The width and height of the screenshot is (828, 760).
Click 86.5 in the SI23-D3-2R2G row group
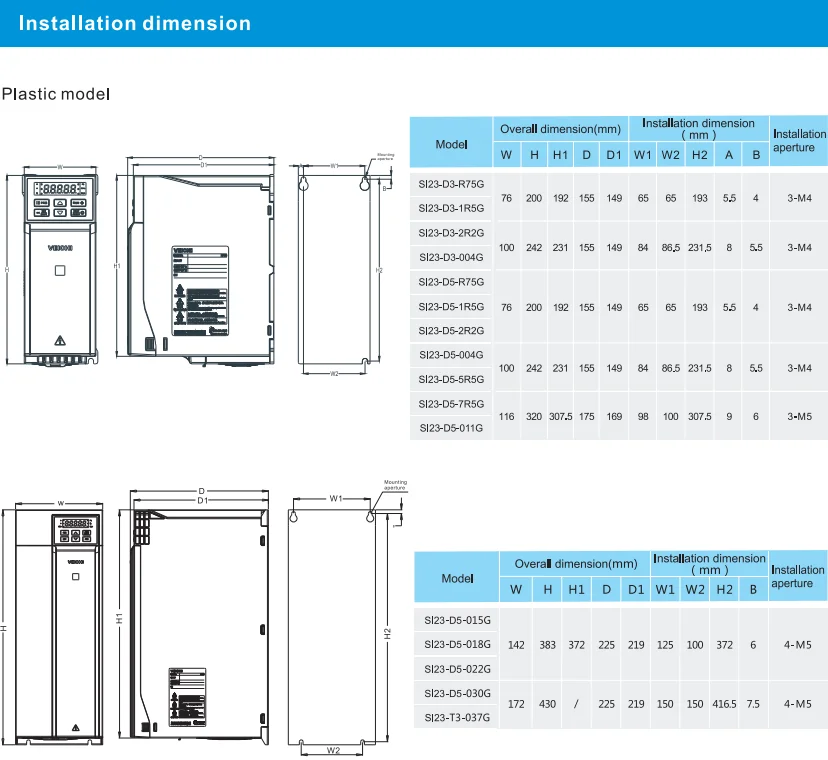click(x=671, y=248)
